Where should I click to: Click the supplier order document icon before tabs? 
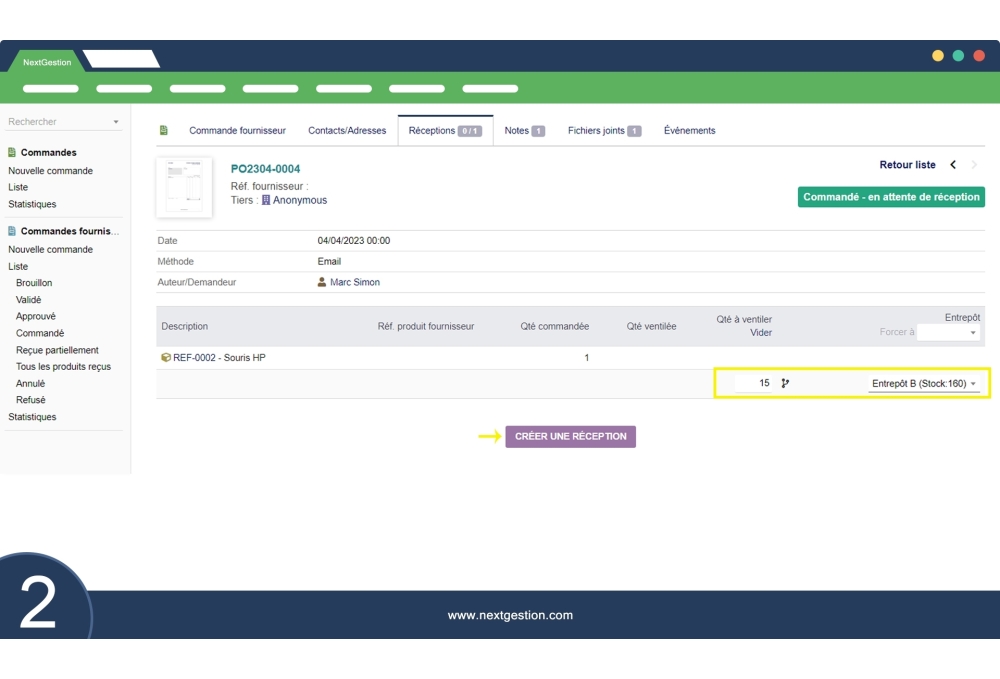click(164, 130)
